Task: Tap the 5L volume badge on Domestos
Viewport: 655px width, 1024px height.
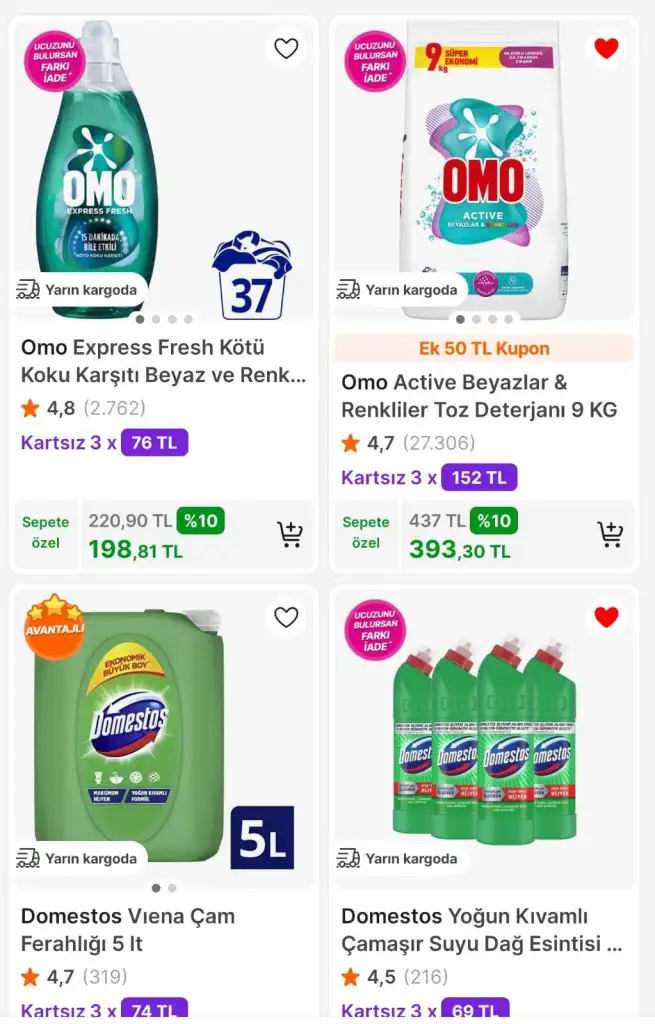Action: (262, 837)
